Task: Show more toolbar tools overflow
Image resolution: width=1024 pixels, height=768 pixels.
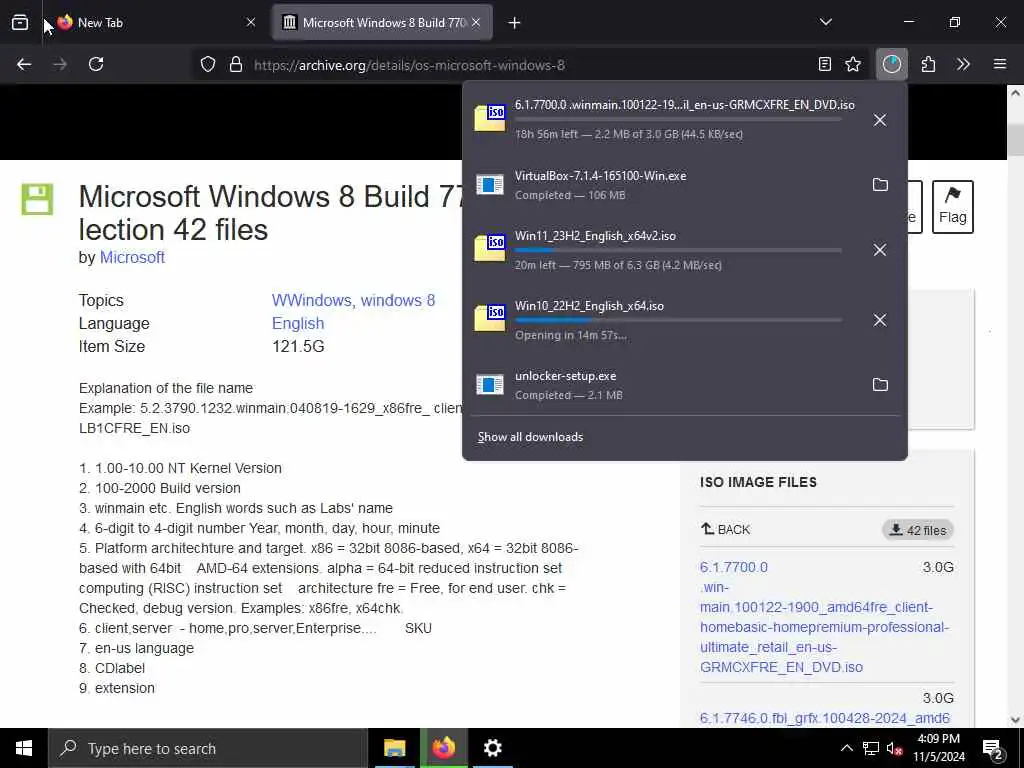Action: click(963, 64)
